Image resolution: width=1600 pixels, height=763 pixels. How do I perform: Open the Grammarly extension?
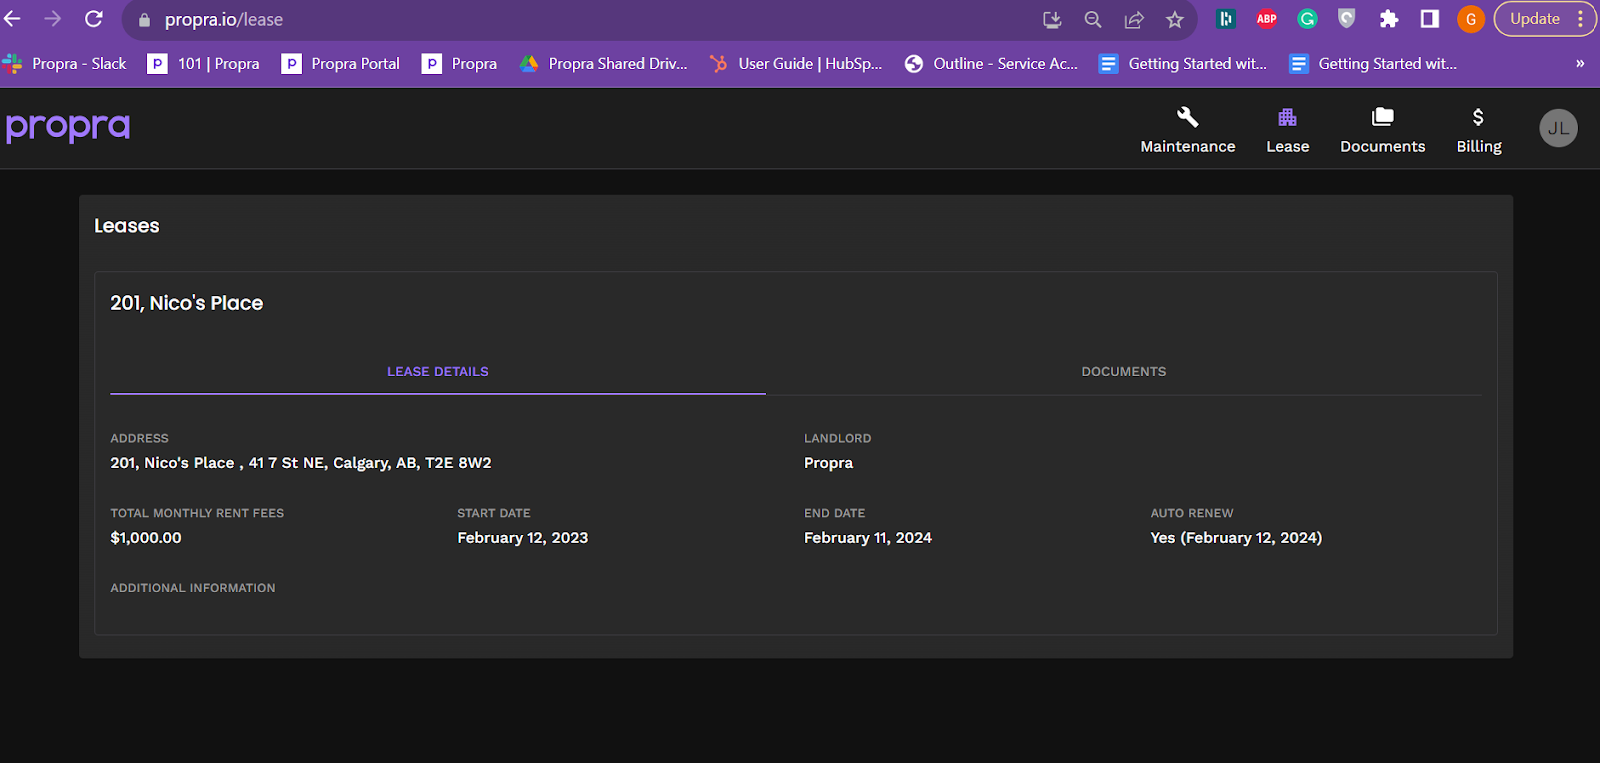tap(1307, 19)
